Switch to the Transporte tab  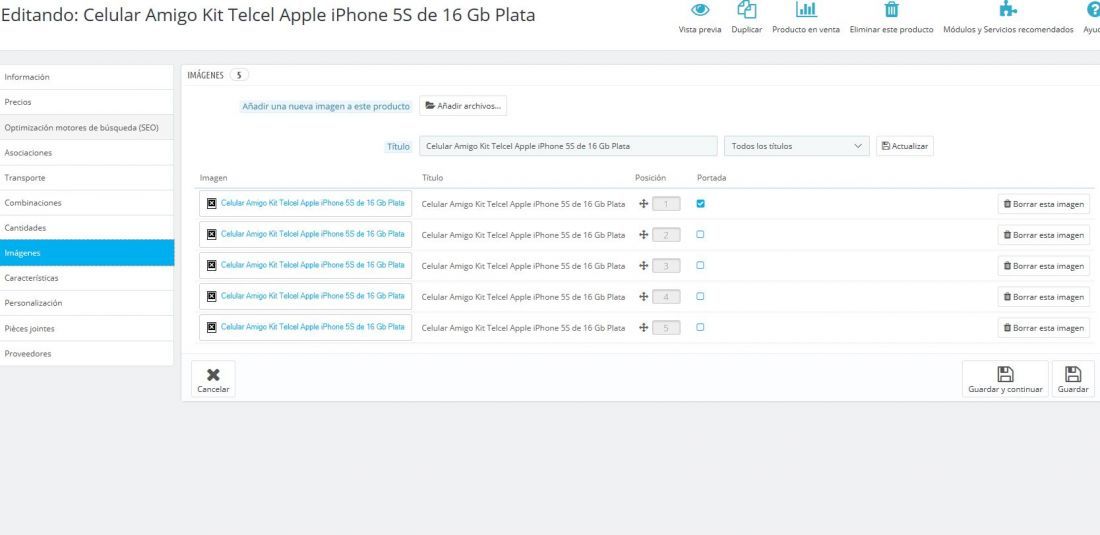point(86,178)
